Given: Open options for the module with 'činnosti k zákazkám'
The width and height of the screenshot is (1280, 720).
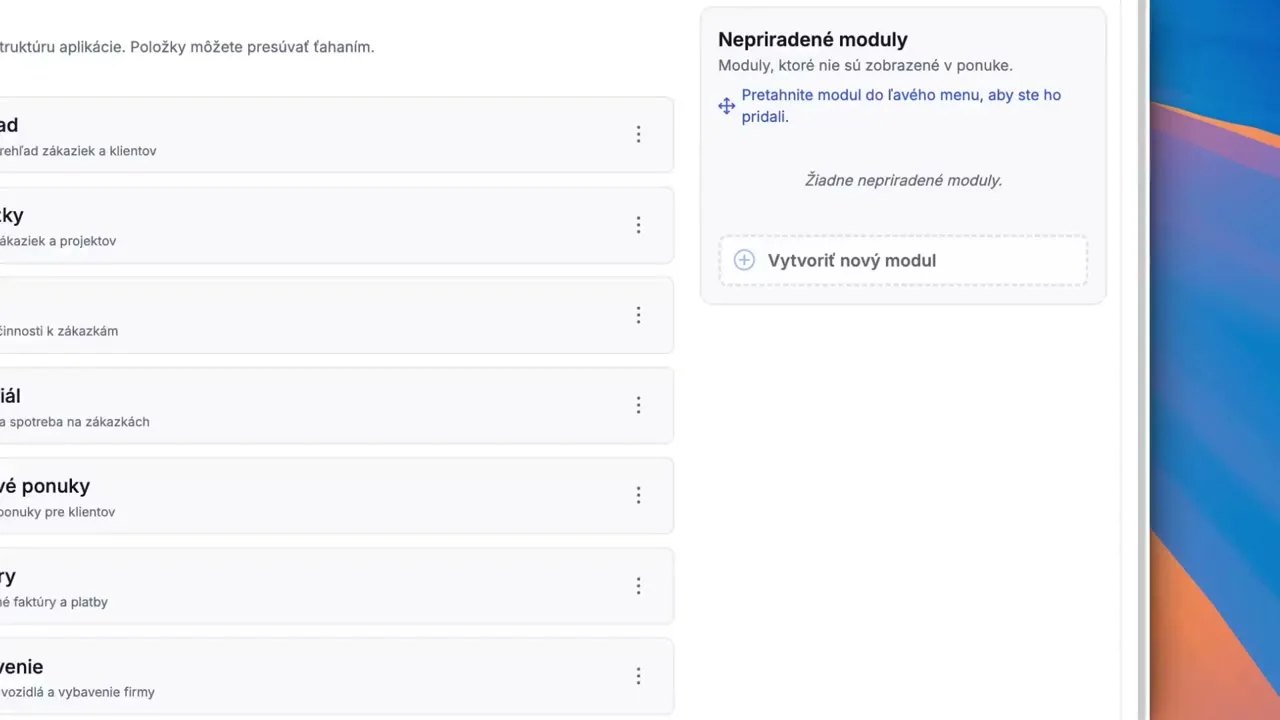Looking at the screenshot, I should (638, 315).
